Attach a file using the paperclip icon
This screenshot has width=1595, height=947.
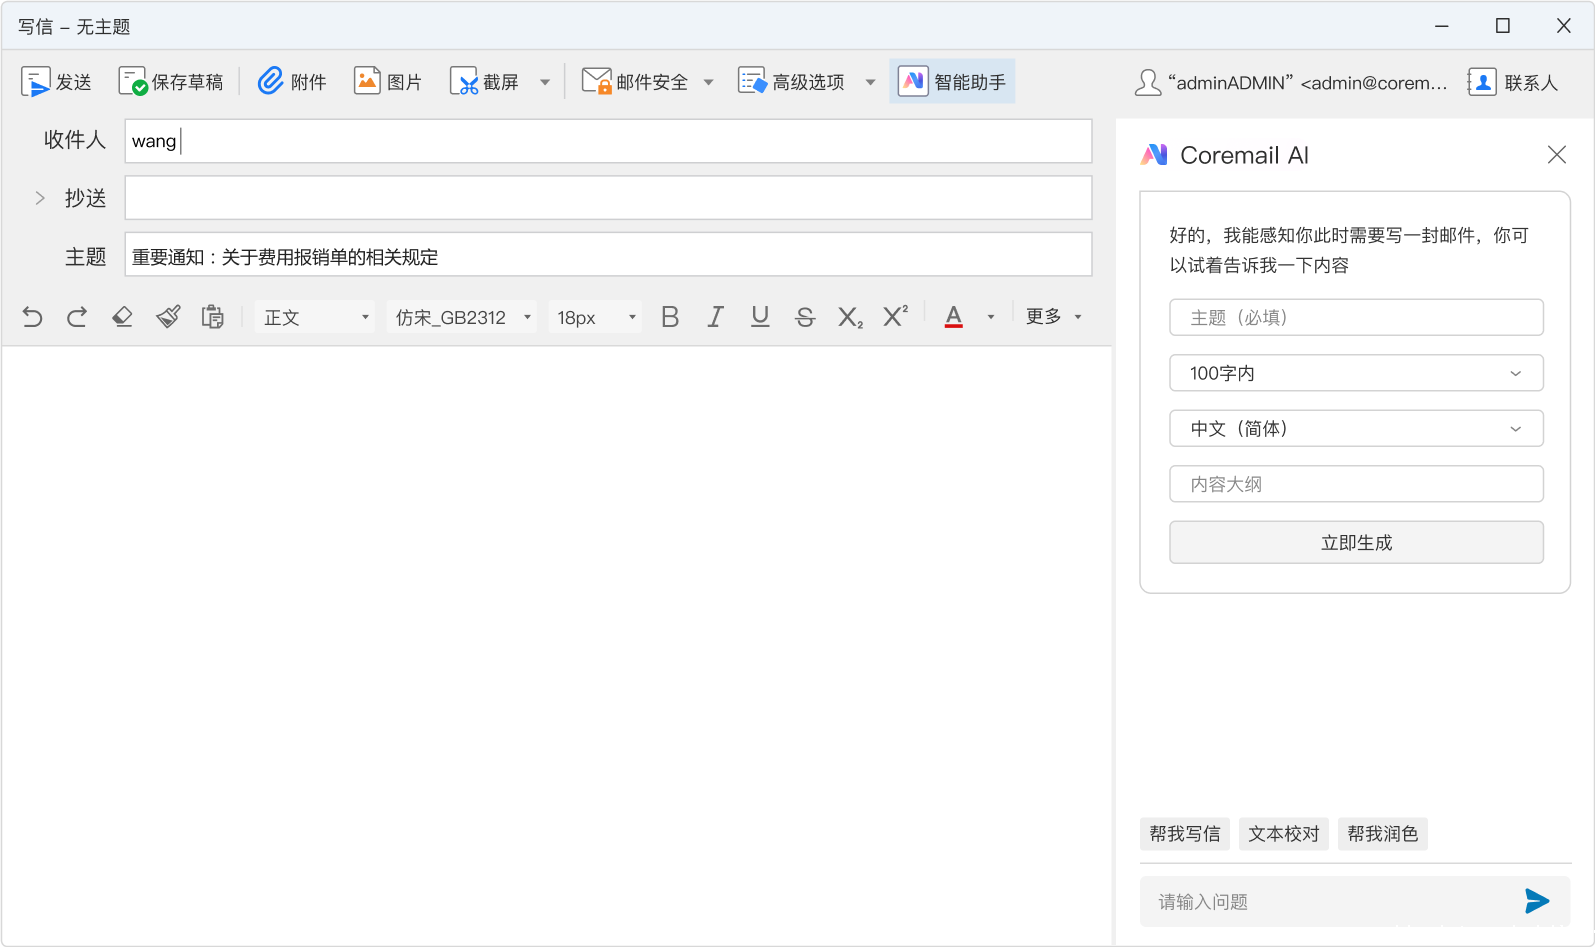270,81
